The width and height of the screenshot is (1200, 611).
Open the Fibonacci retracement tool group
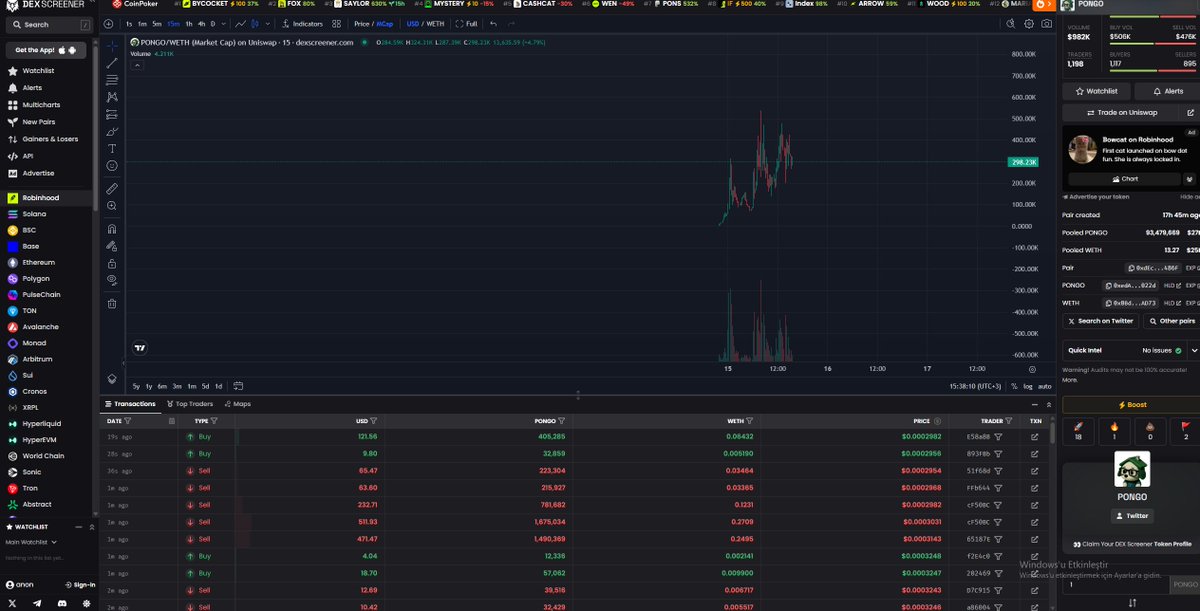tap(112, 80)
